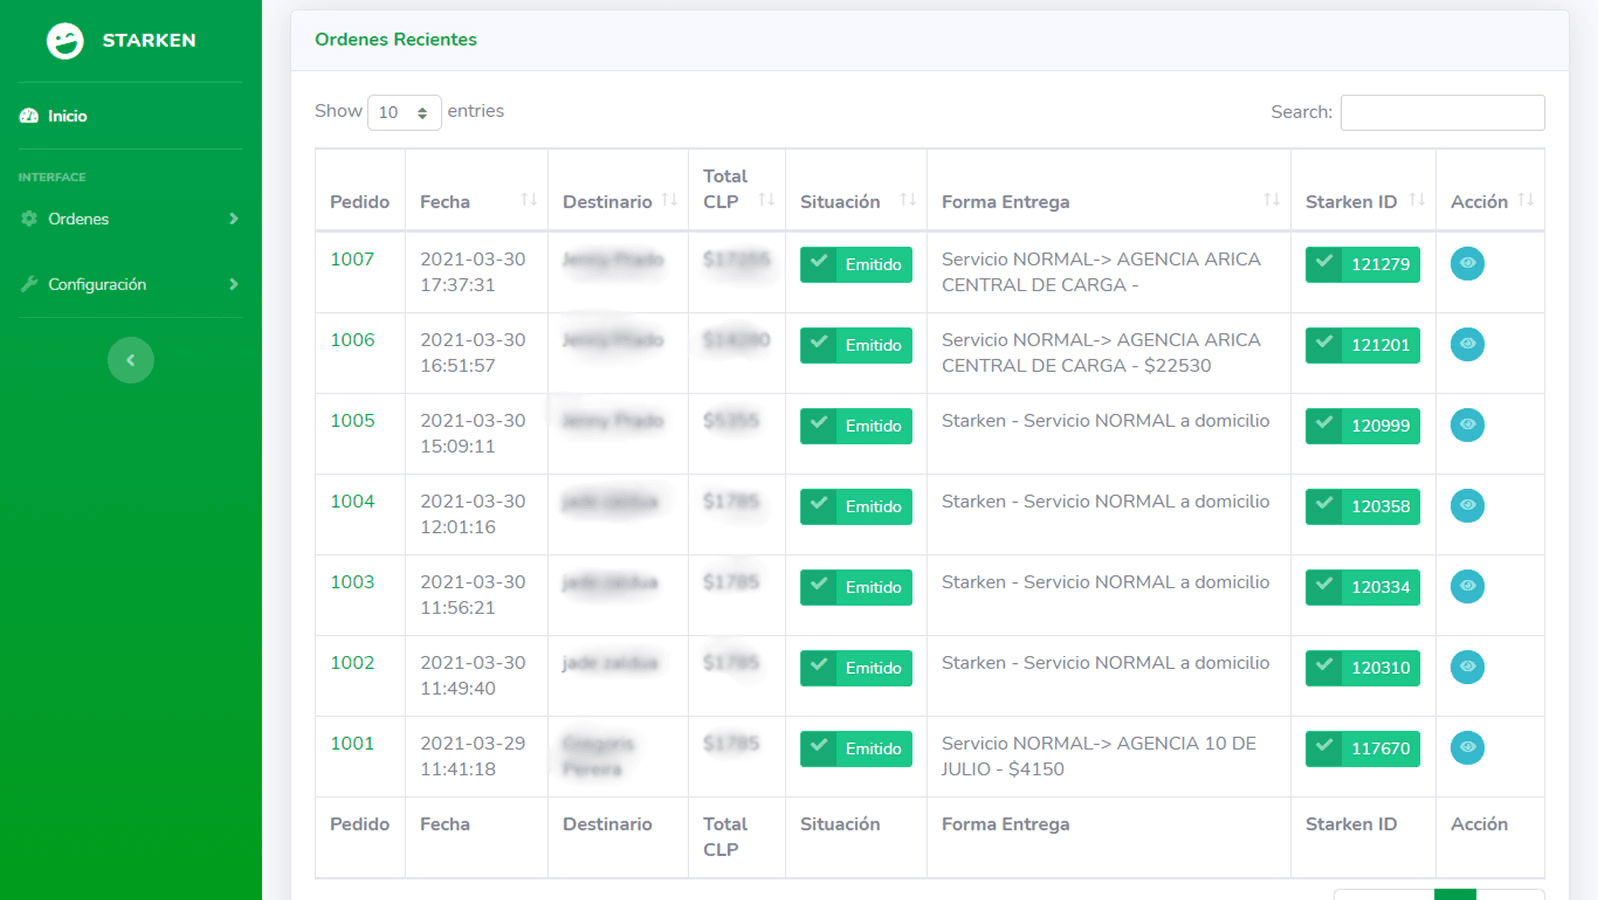The height and width of the screenshot is (900, 1600).
Task: Click eye icon in order 1003 row
Action: tap(1467, 587)
